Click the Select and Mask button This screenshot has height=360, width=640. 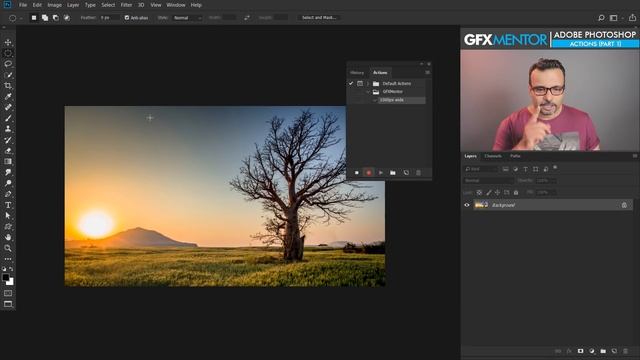[x=319, y=18]
